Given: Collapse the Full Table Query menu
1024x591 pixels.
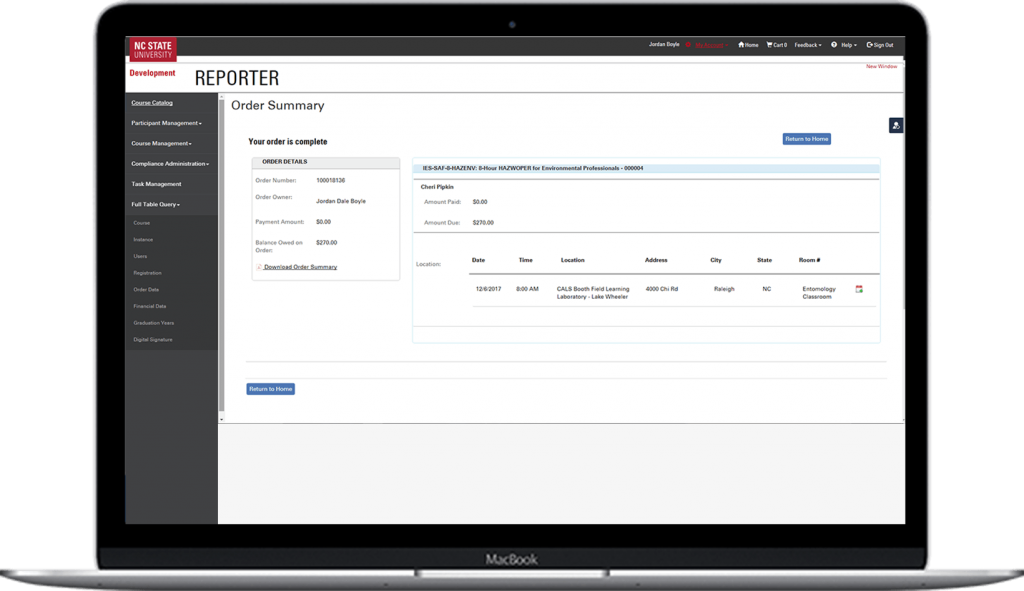Looking at the screenshot, I should click(155, 205).
